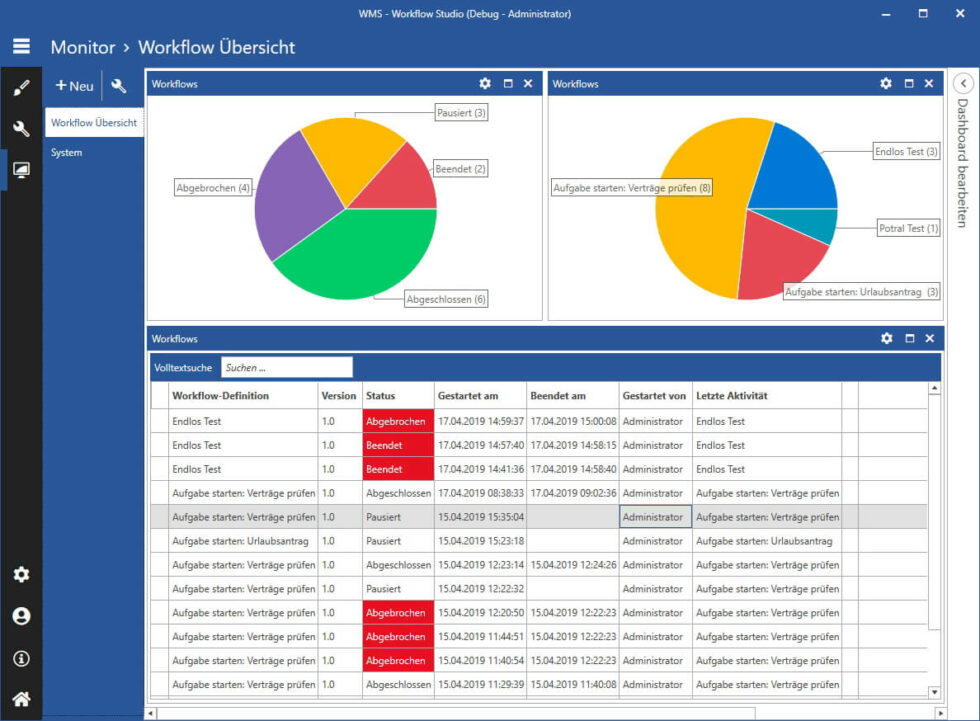
Task: Maximize the left Workflows pie chart panel
Action: pyautogui.click(x=507, y=84)
